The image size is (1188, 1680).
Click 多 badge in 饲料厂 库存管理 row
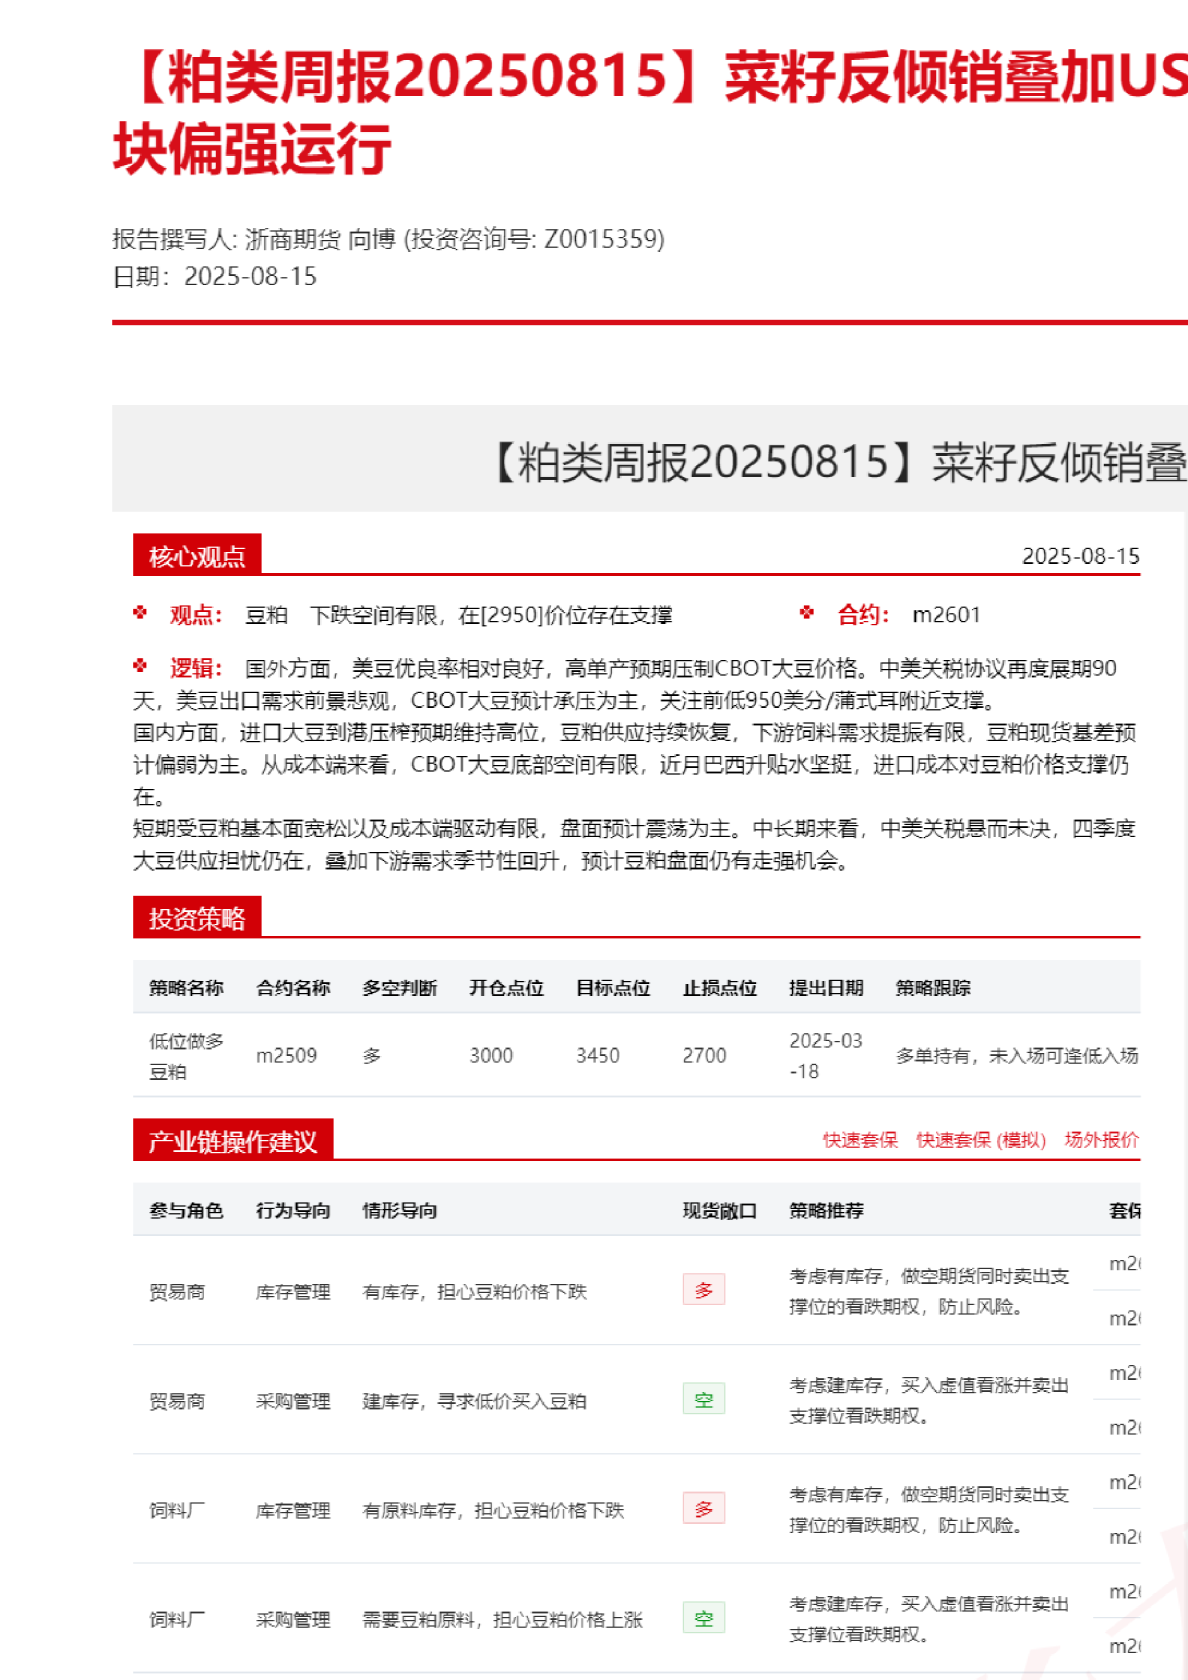tap(703, 1509)
